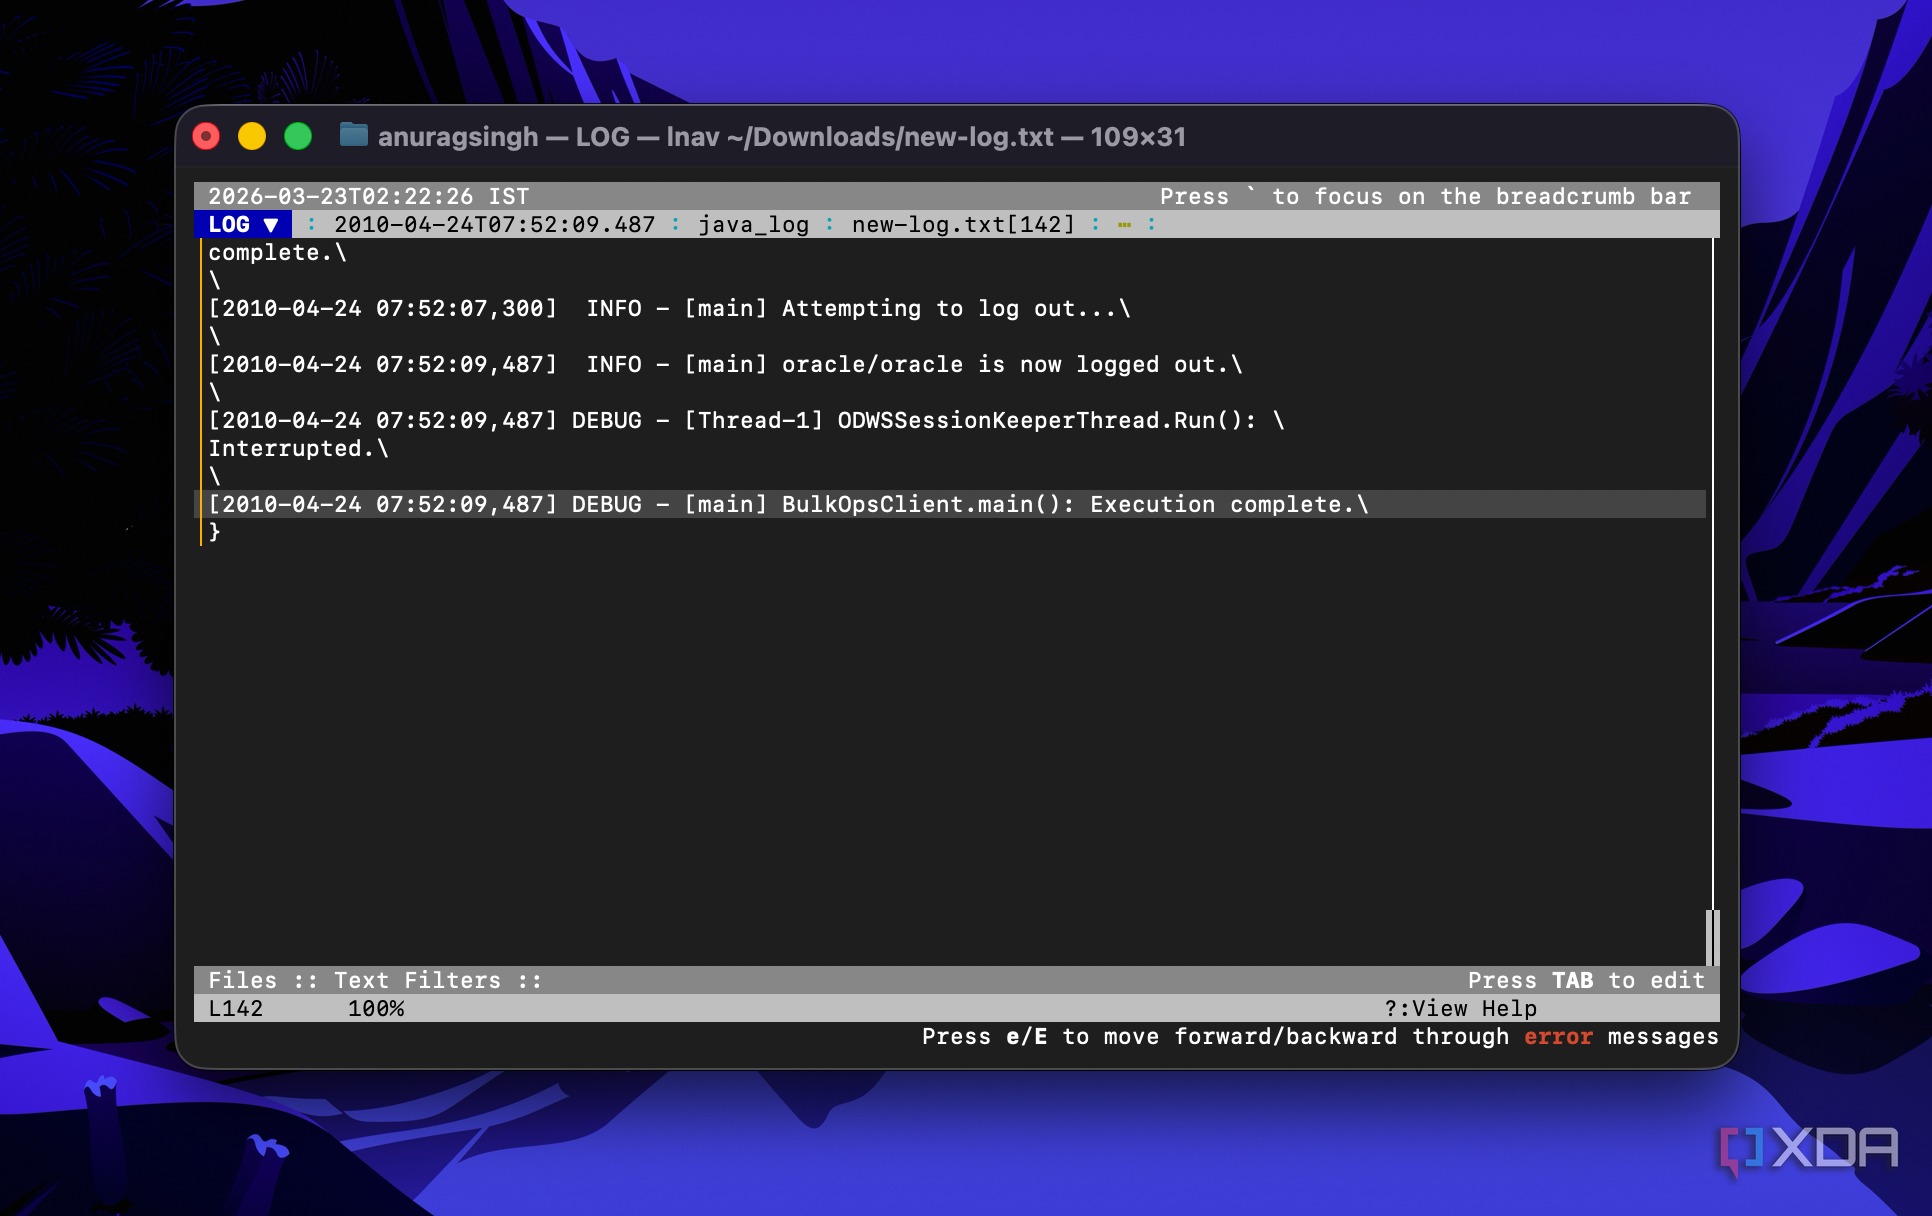Click the ellipsis breadcrumb marker
Viewport: 1932px width, 1216px height.
pyautogui.click(x=1124, y=224)
